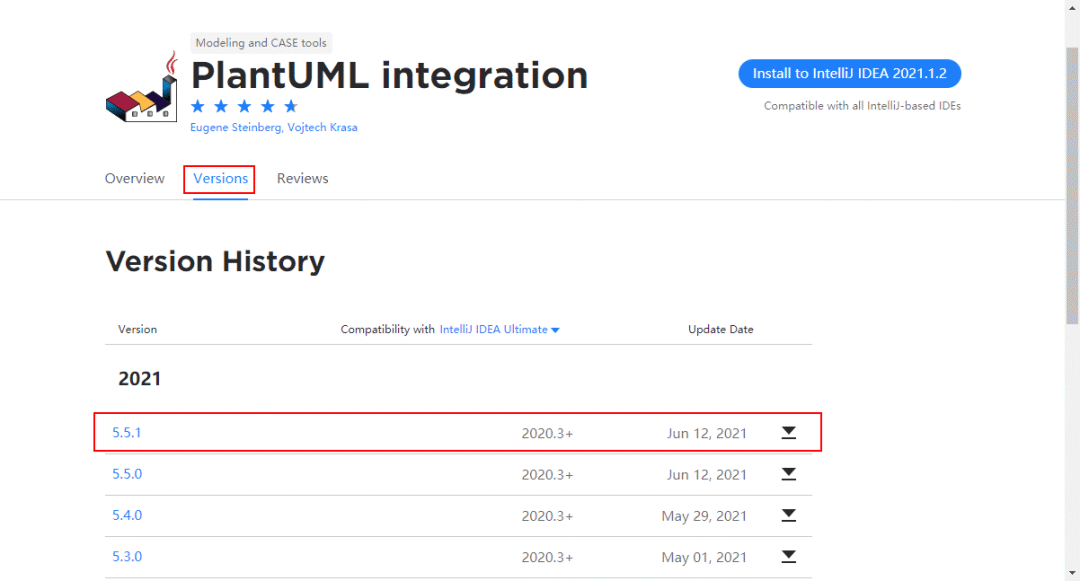This screenshot has width=1080, height=581.
Task: Download version 5.4.0 via its download icon
Action: pos(788,515)
